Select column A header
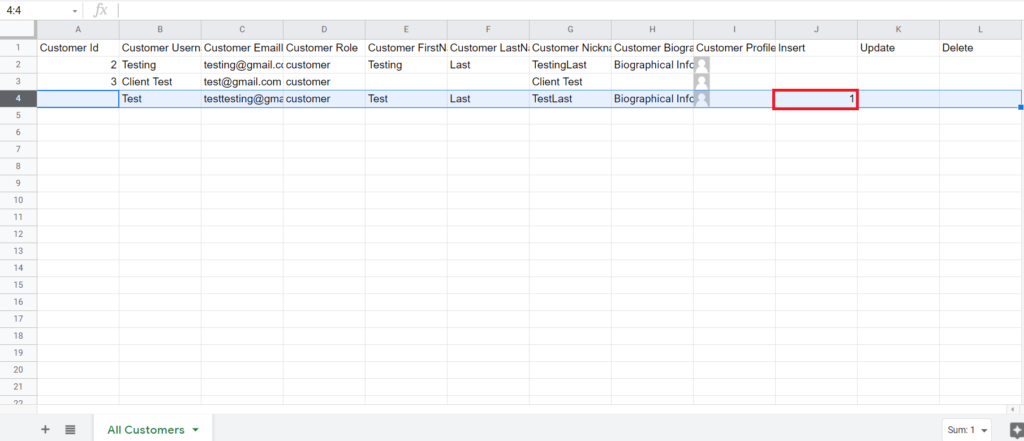1024x441 pixels. [78, 29]
